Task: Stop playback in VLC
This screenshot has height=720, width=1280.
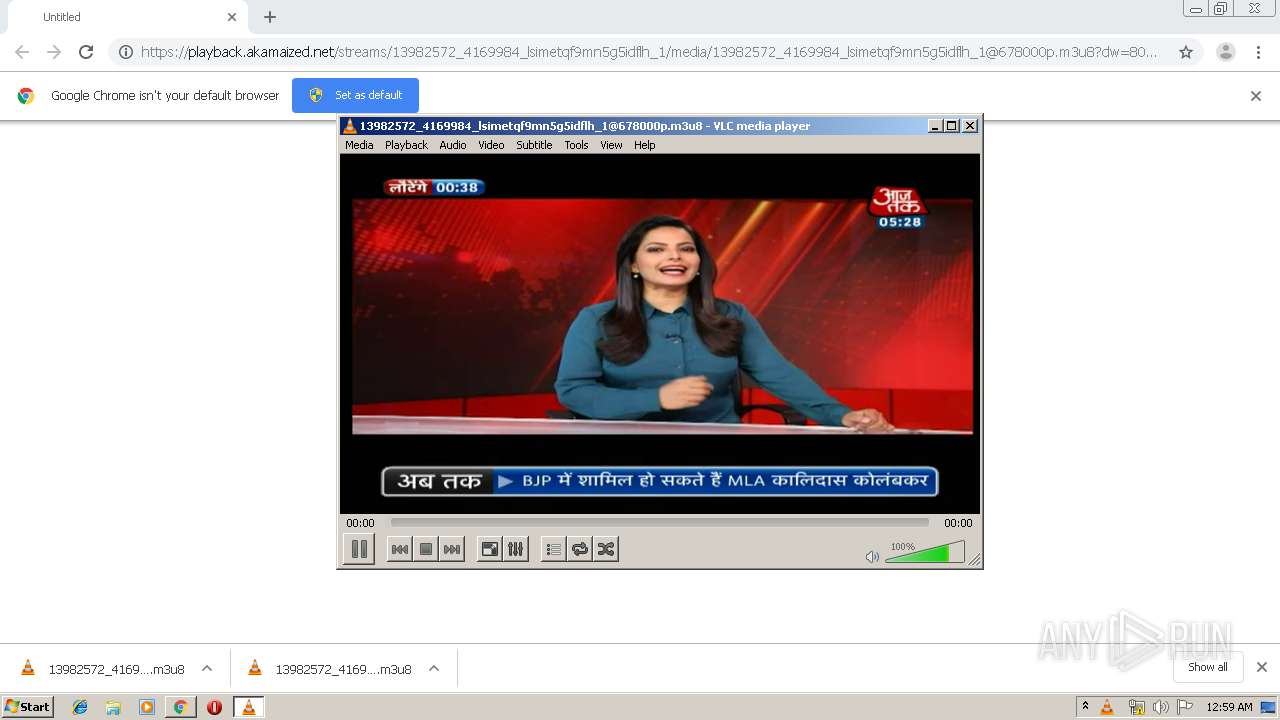Action: 426,549
